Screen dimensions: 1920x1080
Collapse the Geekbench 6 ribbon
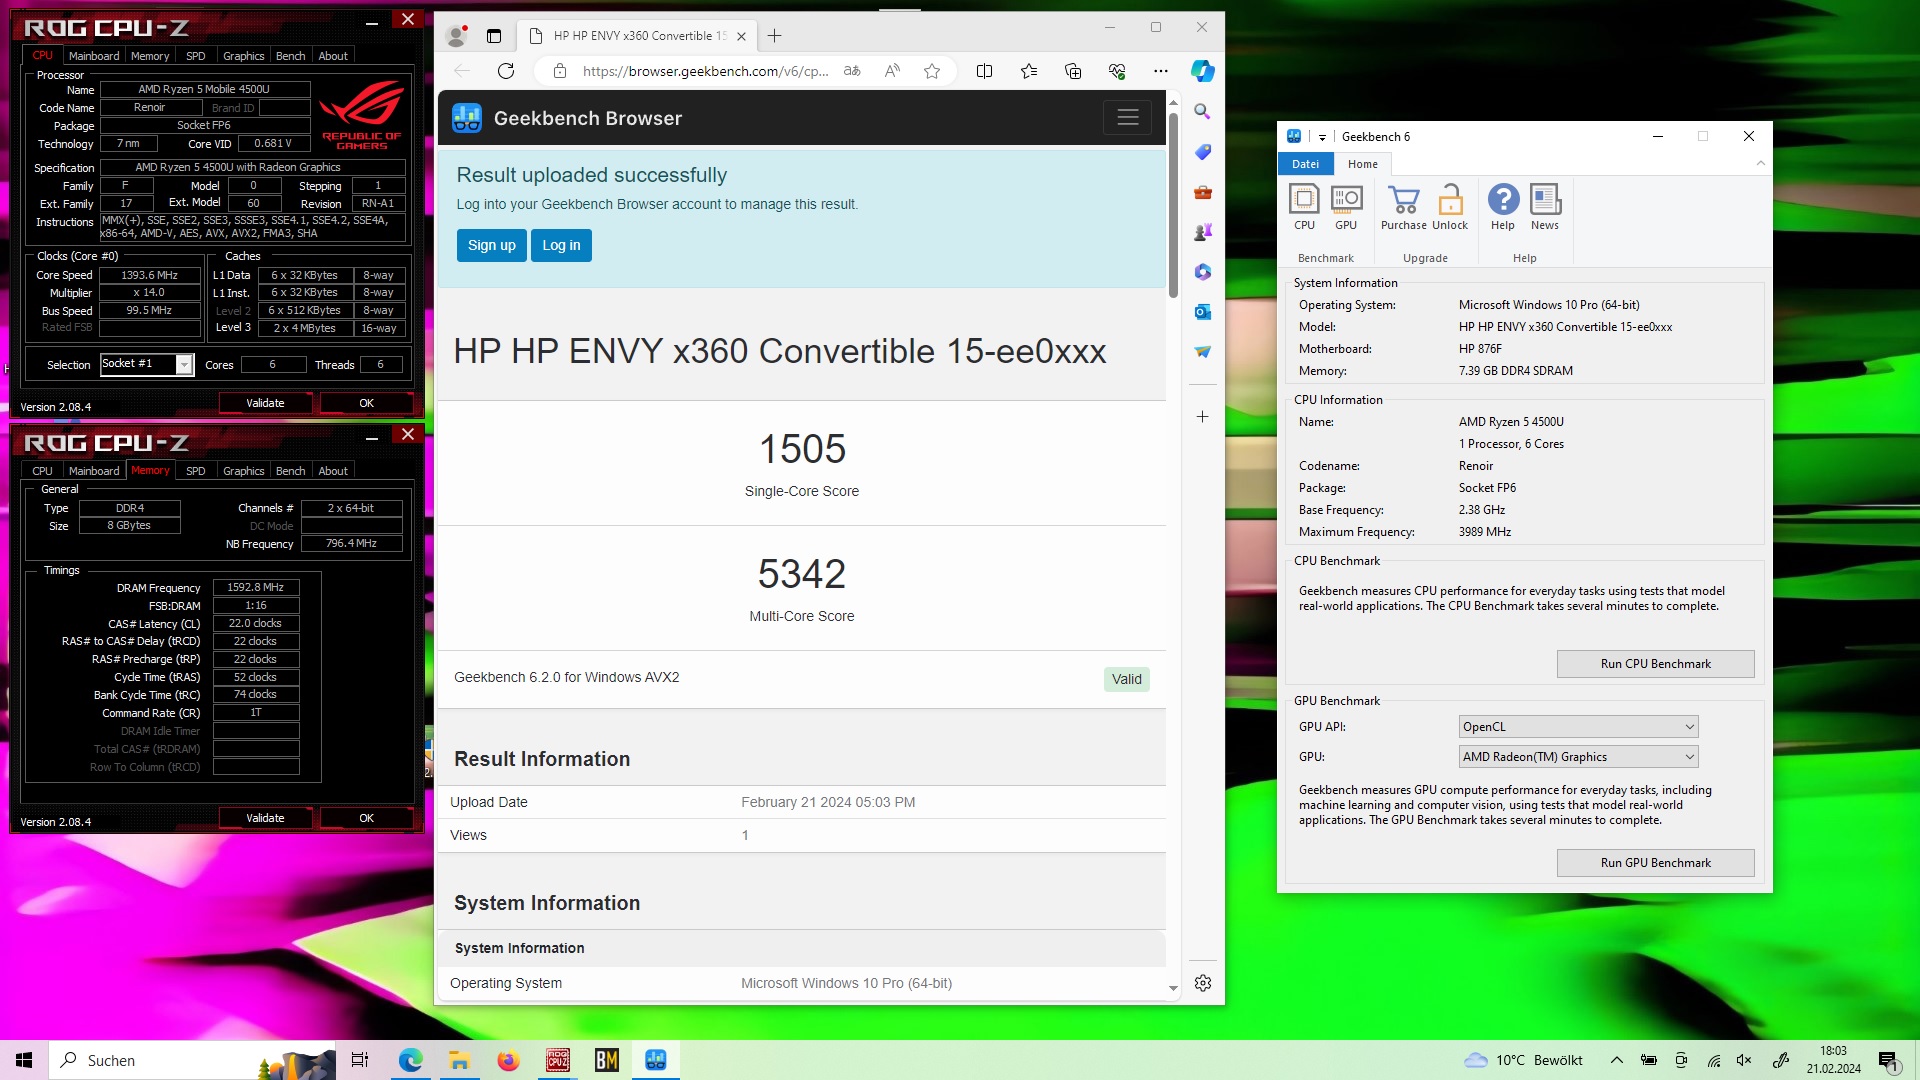(x=1761, y=163)
